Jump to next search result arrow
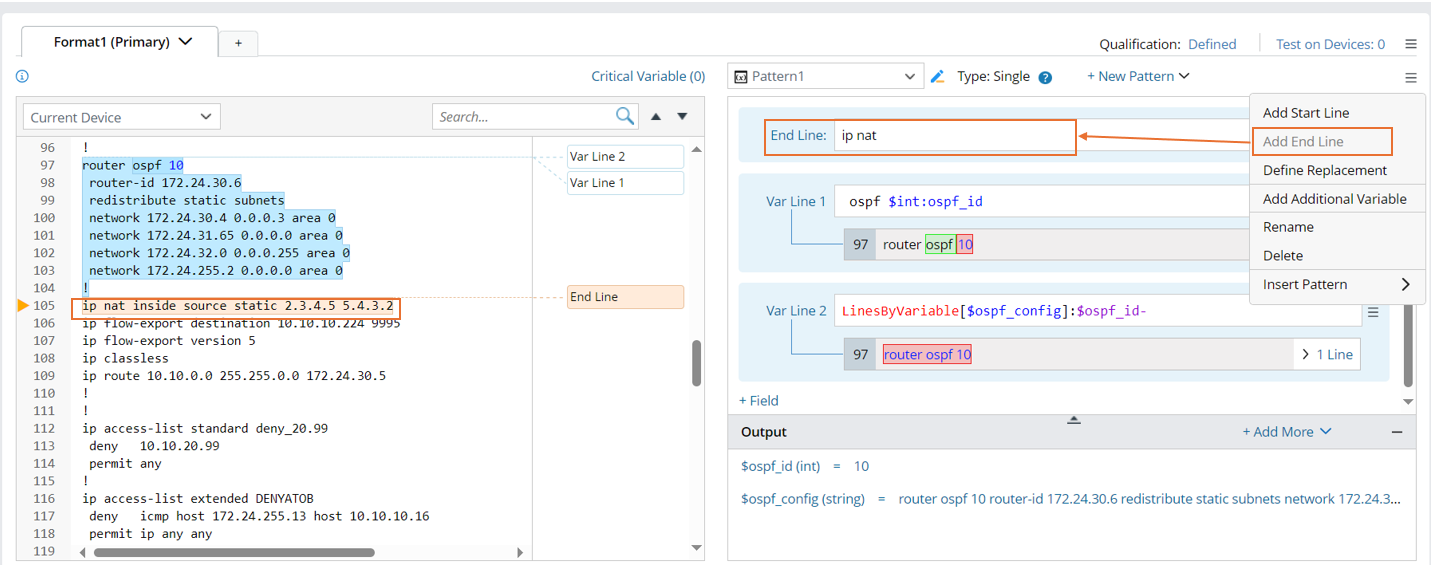This screenshot has width=1433, height=565. (x=682, y=116)
